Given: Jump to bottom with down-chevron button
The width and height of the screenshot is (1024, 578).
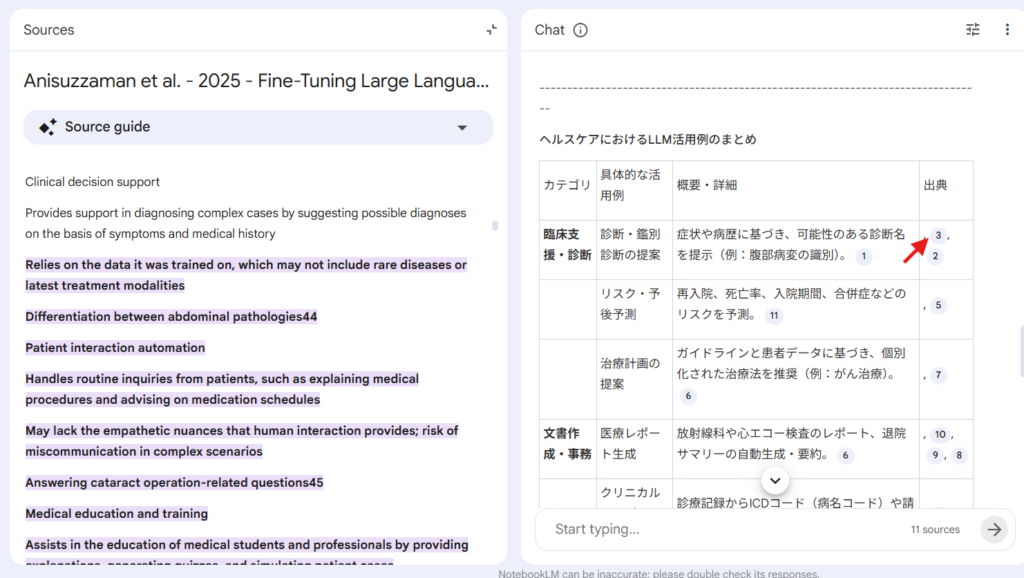Looking at the screenshot, I should pyautogui.click(x=777, y=481).
